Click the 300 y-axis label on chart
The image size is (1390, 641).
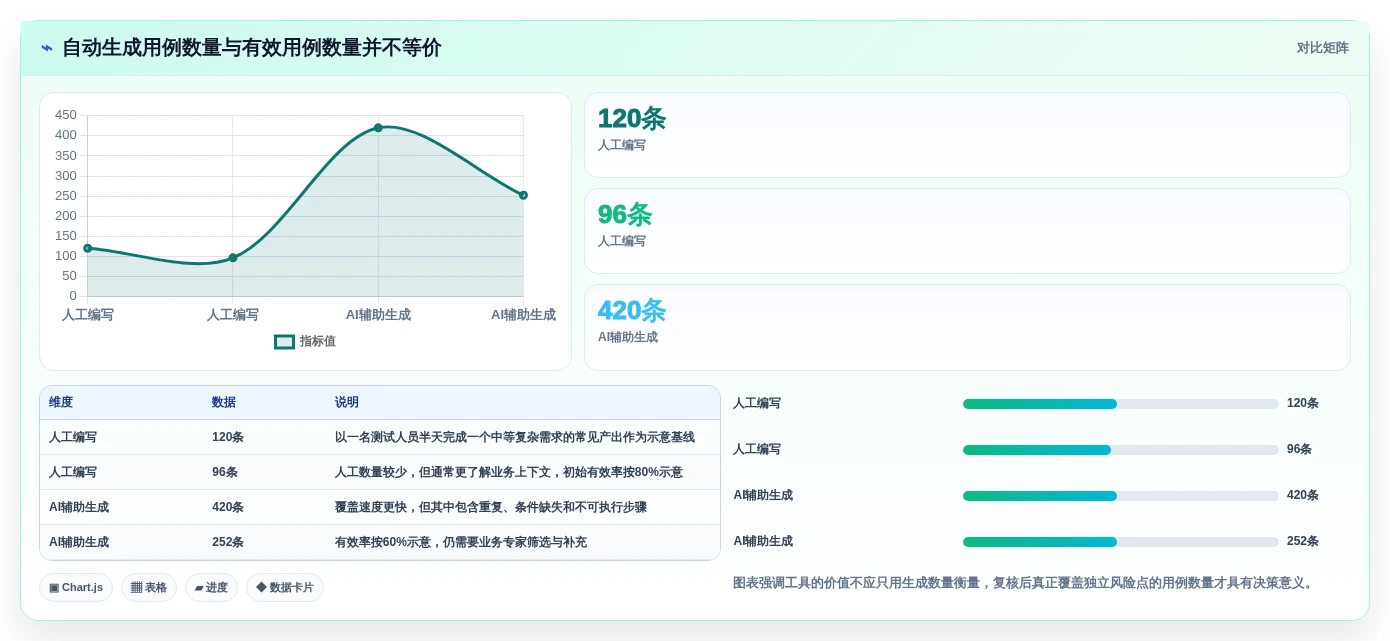coord(66,176)
